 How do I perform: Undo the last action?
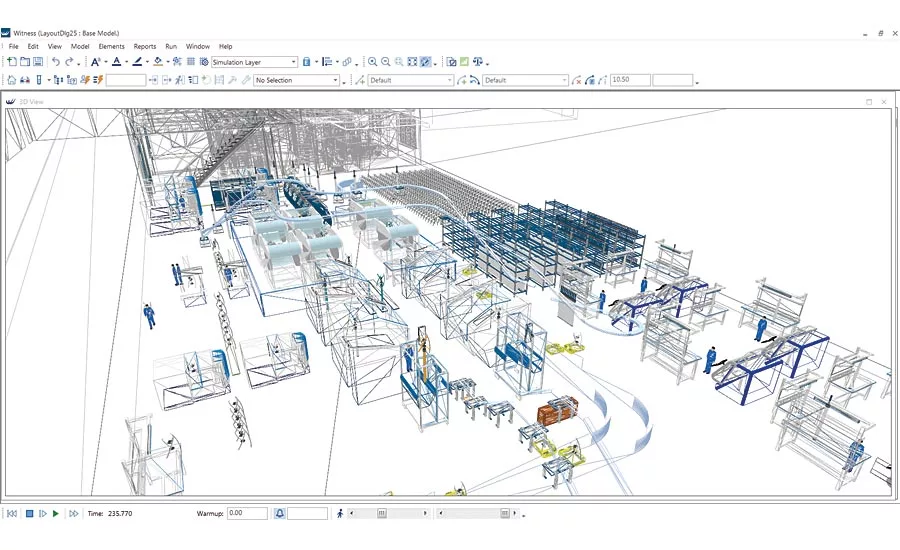pyautogui.click(x=56, y=61)
